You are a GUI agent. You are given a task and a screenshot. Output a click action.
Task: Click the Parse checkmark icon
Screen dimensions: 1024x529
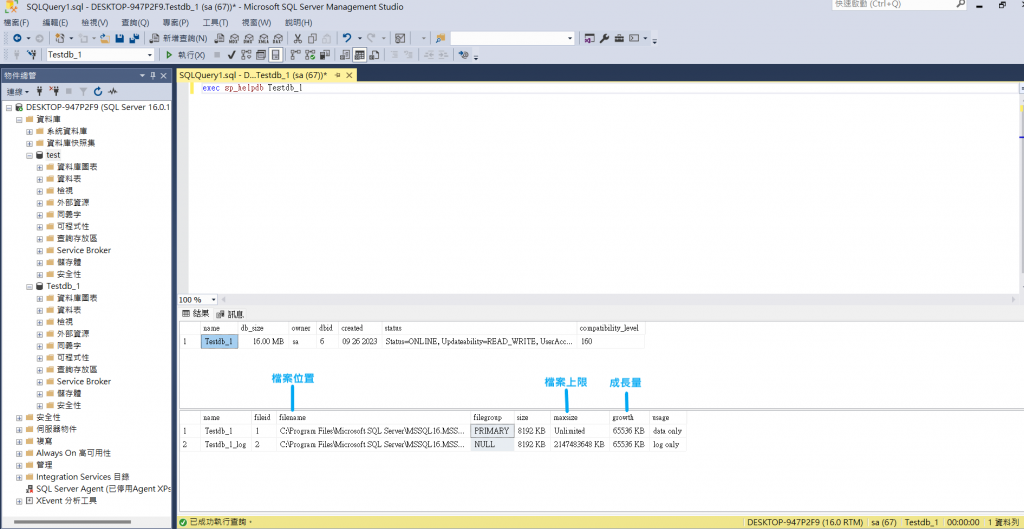pyautogui.click(x=231, y=55)
